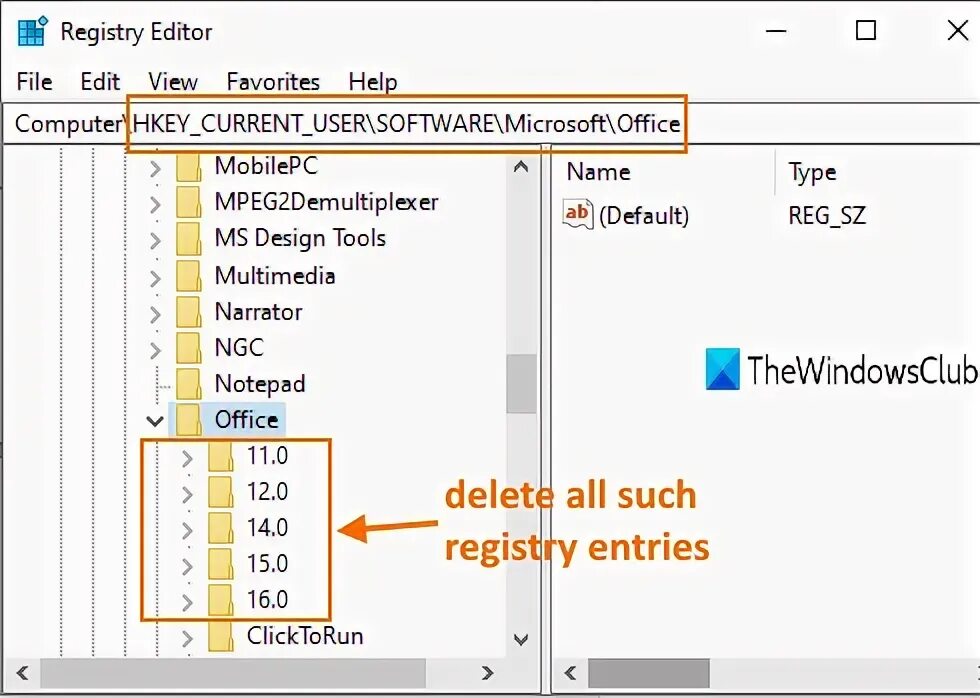Click the Narrator folder icon
Screen dimensions: 980x698
[x=188, y=312]
